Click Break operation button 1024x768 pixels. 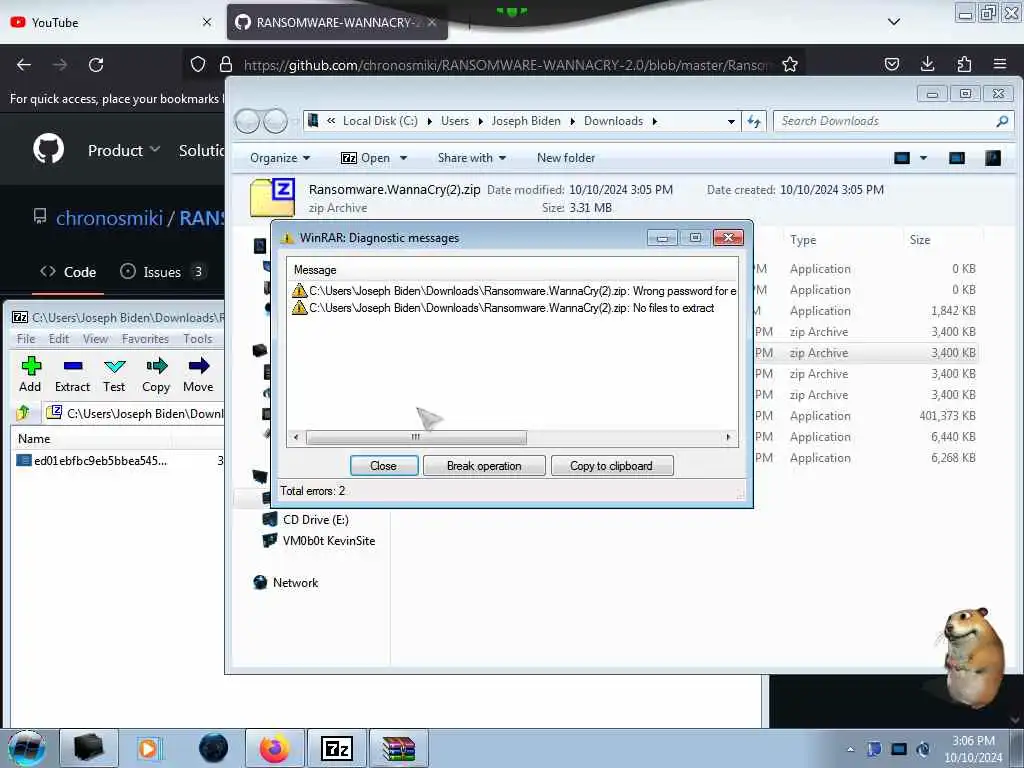(x=484, y=466)
